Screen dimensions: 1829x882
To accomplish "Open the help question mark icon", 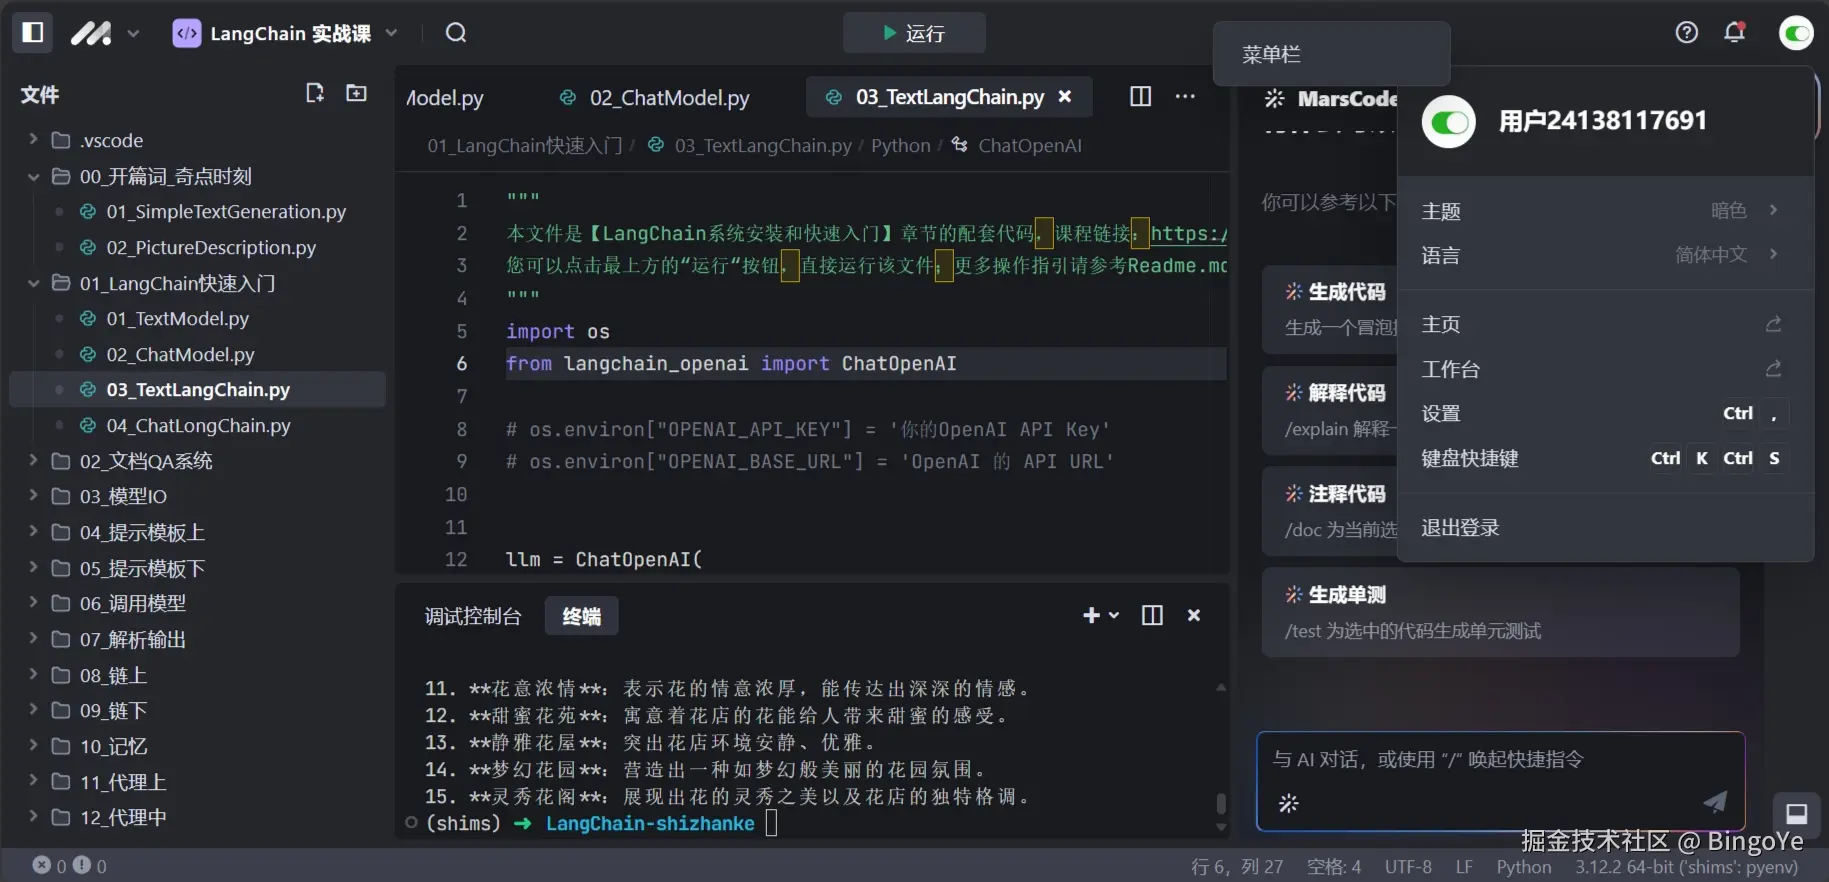I will coord(1686,33).
